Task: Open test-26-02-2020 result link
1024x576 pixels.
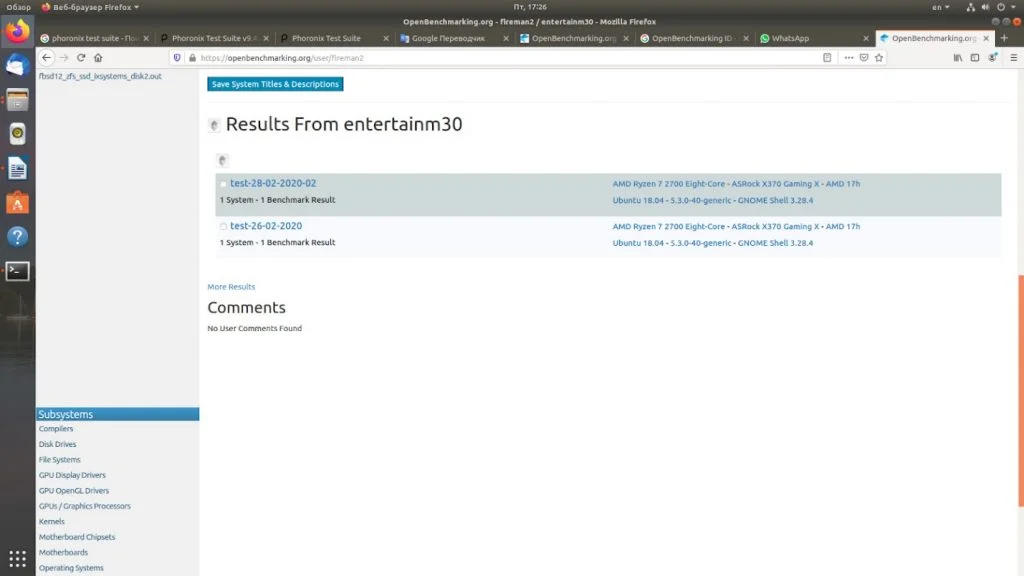Action: tap(266, 226)
